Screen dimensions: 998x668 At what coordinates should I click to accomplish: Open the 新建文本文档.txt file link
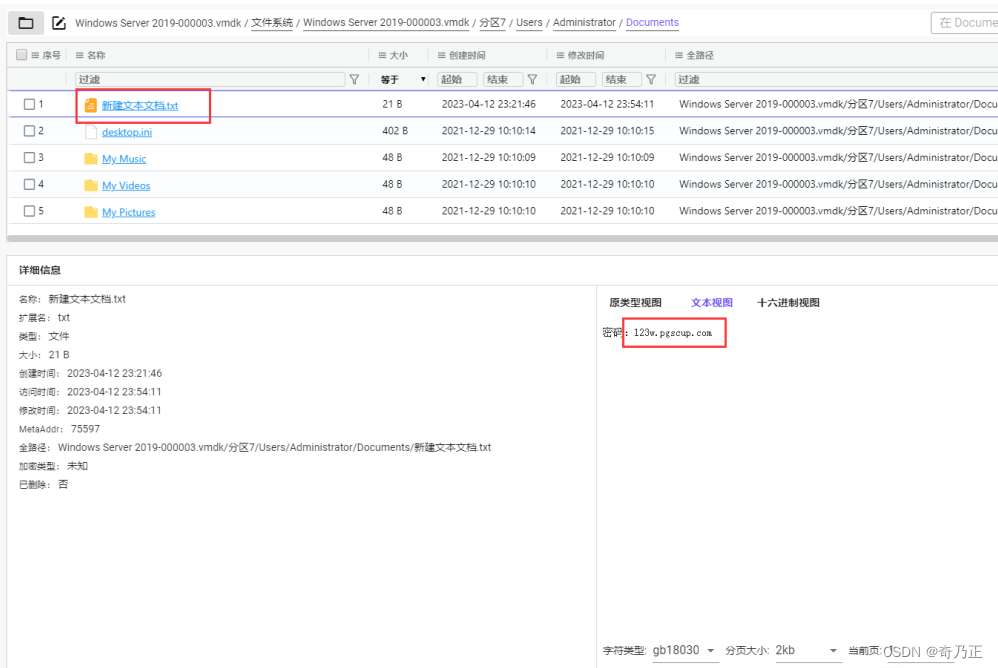pyautogui.click(x=140, y=106)
